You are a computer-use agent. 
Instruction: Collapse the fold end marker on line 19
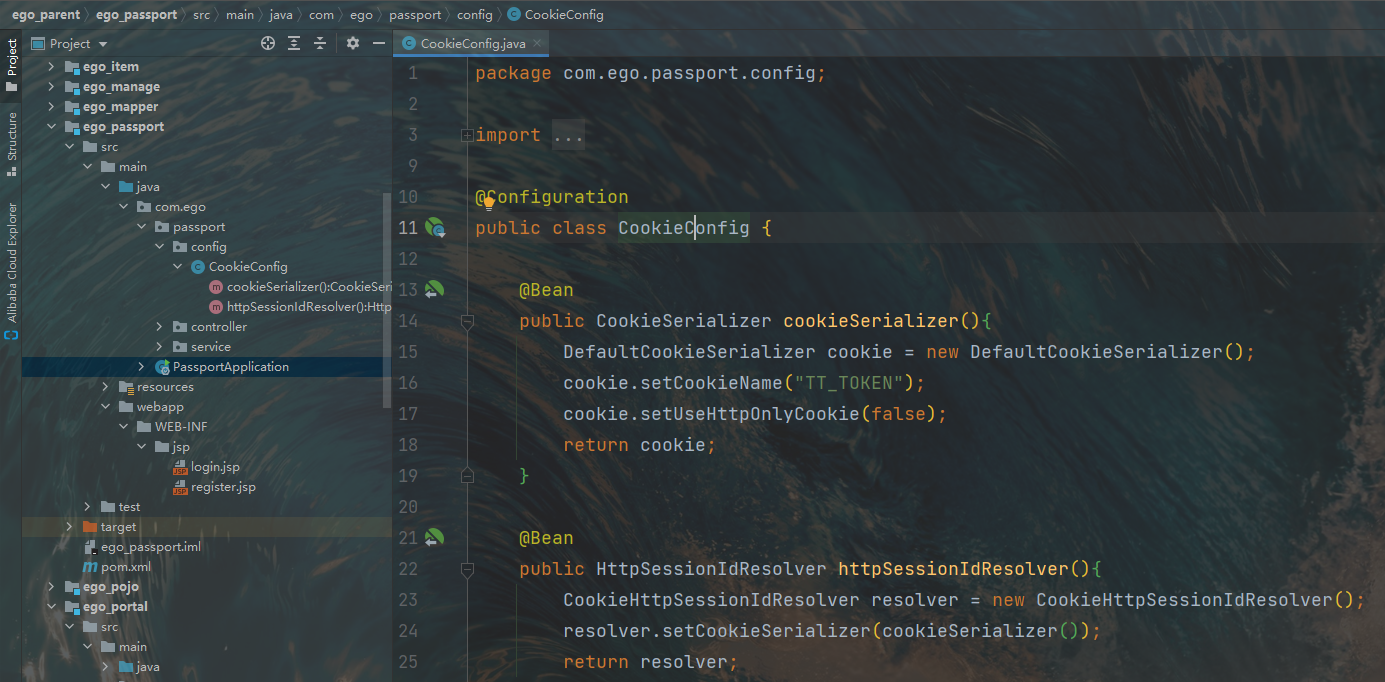click(x=467, y=476)
